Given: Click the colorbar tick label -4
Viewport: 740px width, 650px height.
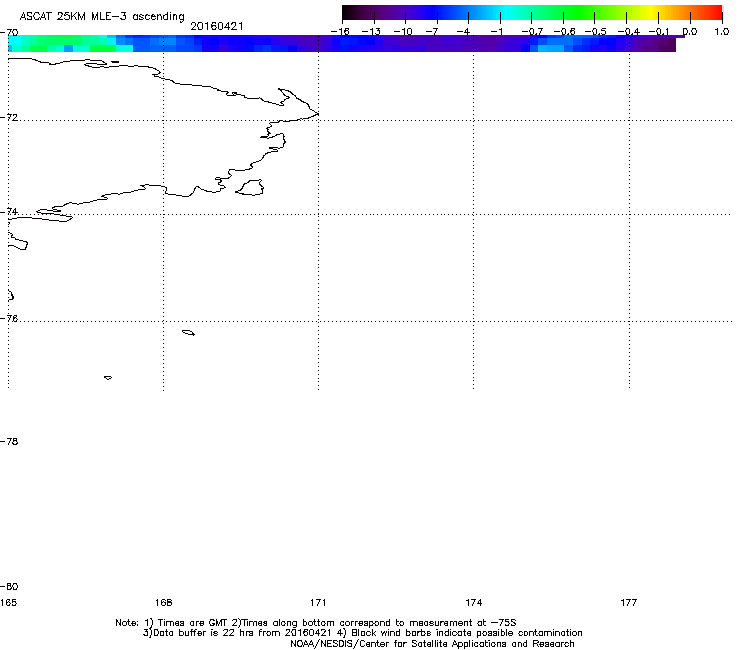Looking at the screenshot, I should [465, 32].
